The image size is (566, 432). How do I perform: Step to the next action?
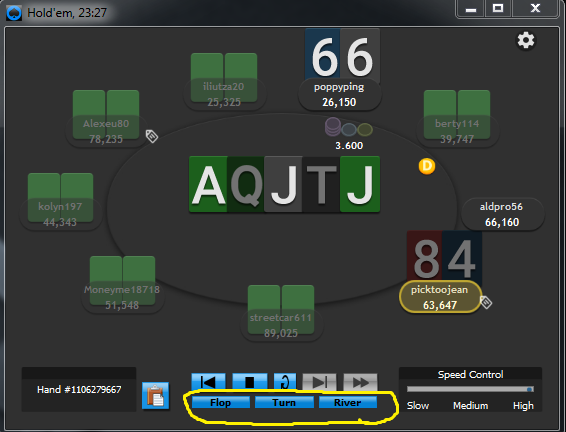[x=319, y=381]
